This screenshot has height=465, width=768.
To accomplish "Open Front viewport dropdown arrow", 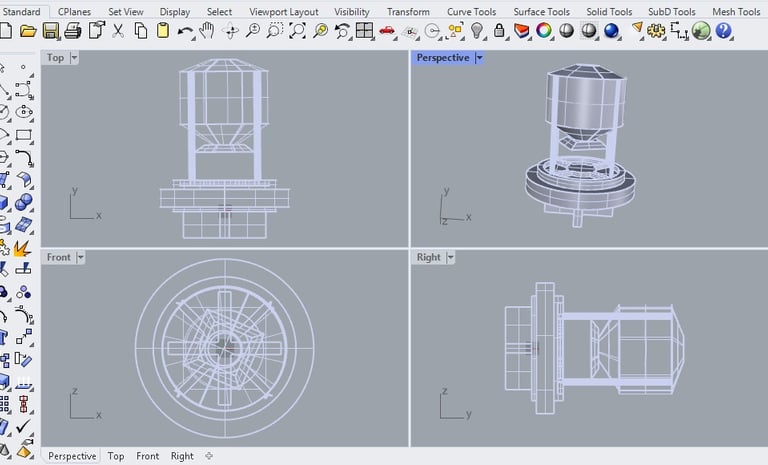I will pos(81,257).
